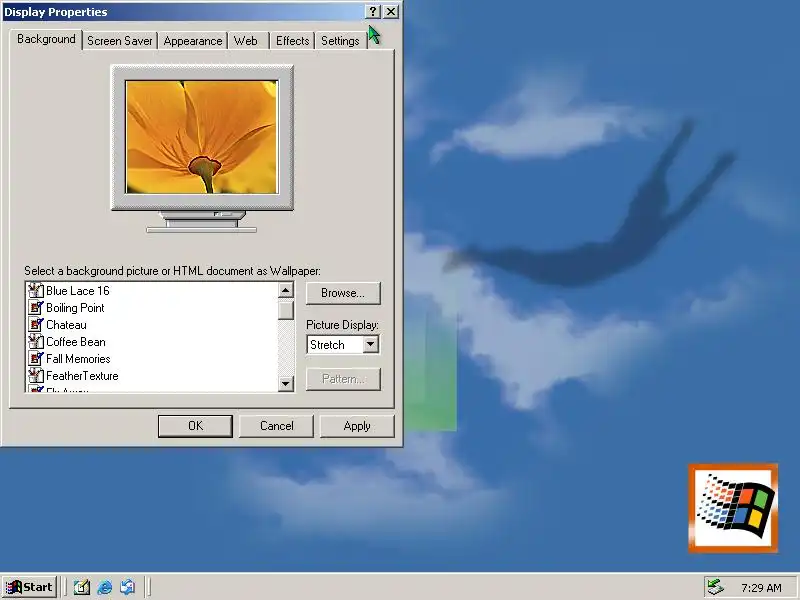Screen dimensions: 800x600
Task: Click the Boiling Point wallpaper icon
Action: 35,308
